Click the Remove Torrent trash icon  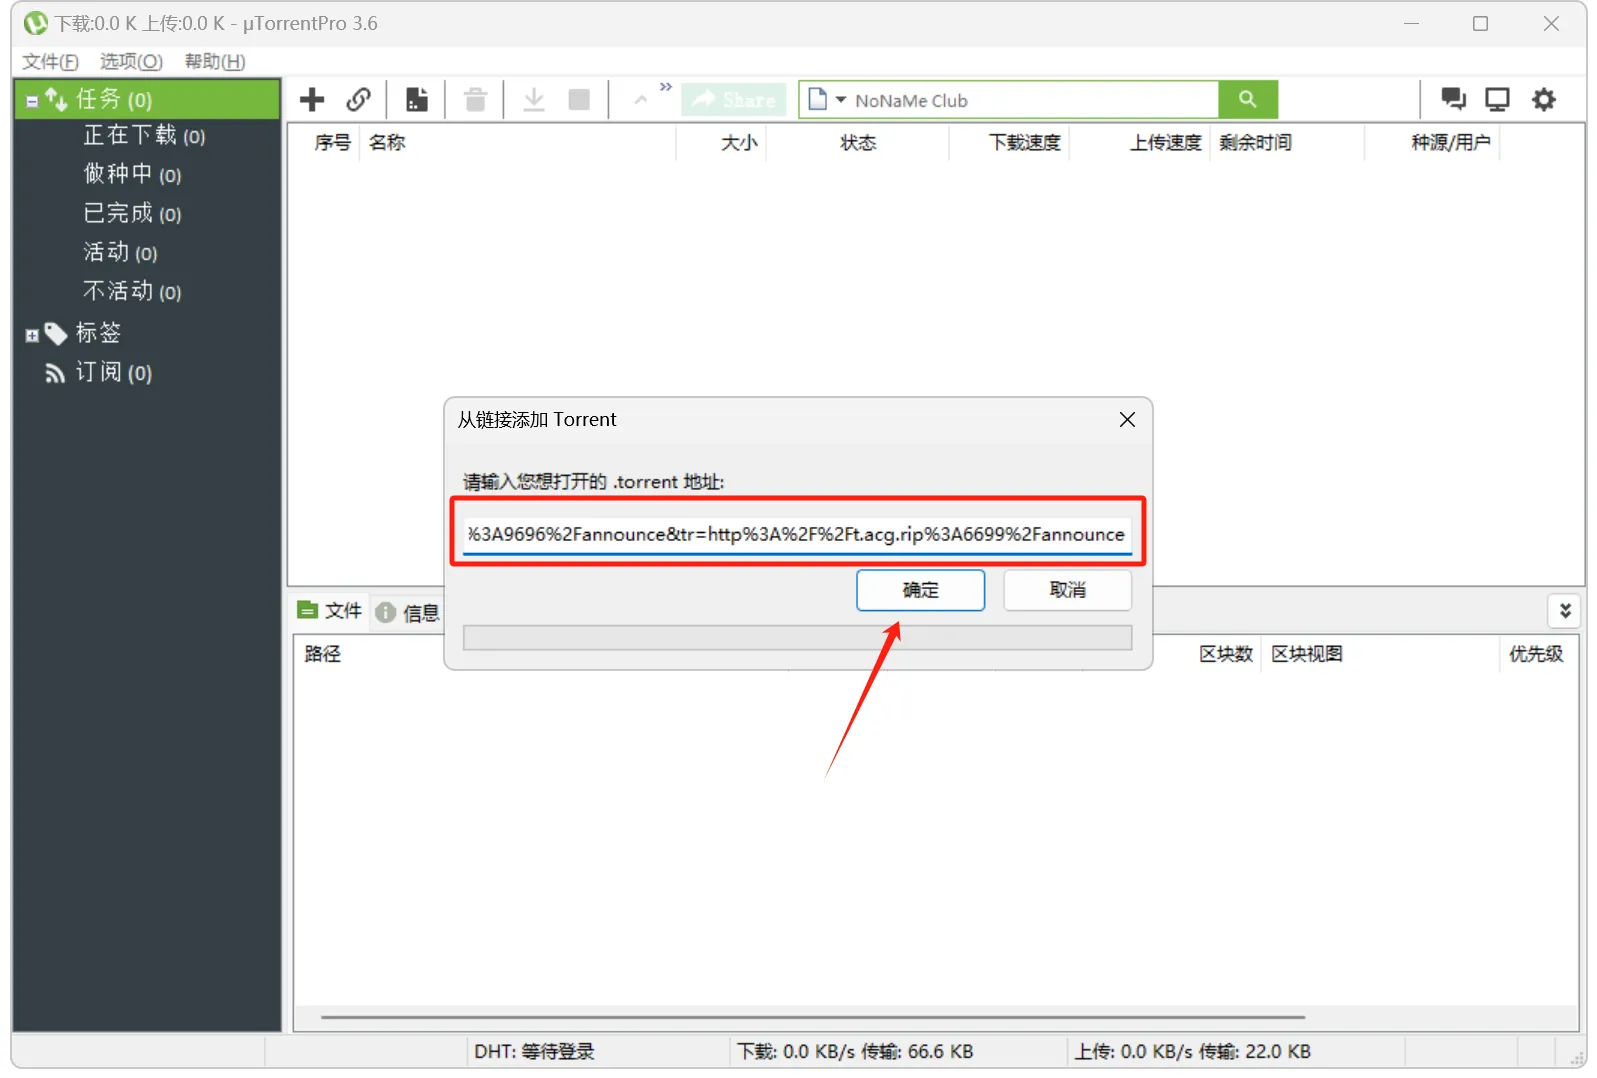click(x=476, y=100)
